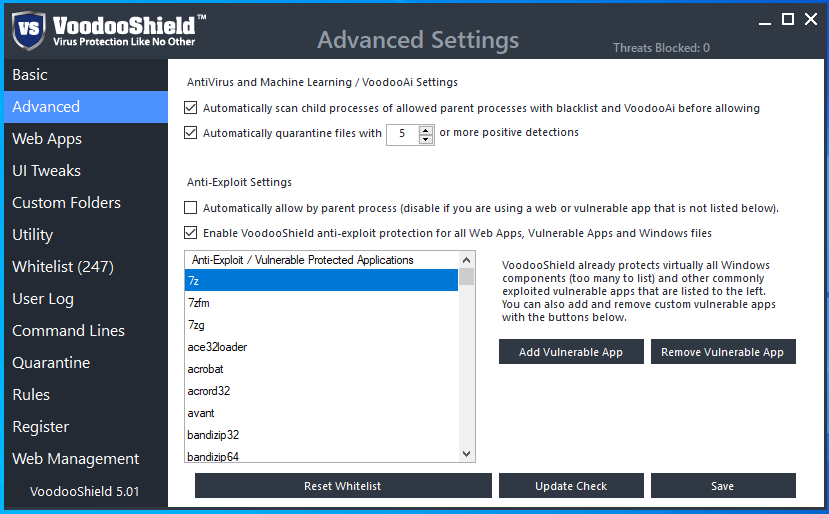Screen dimensions: 829x514
Task: Decrease quarantine detection count with down arrow
Action: coord(426,138)
